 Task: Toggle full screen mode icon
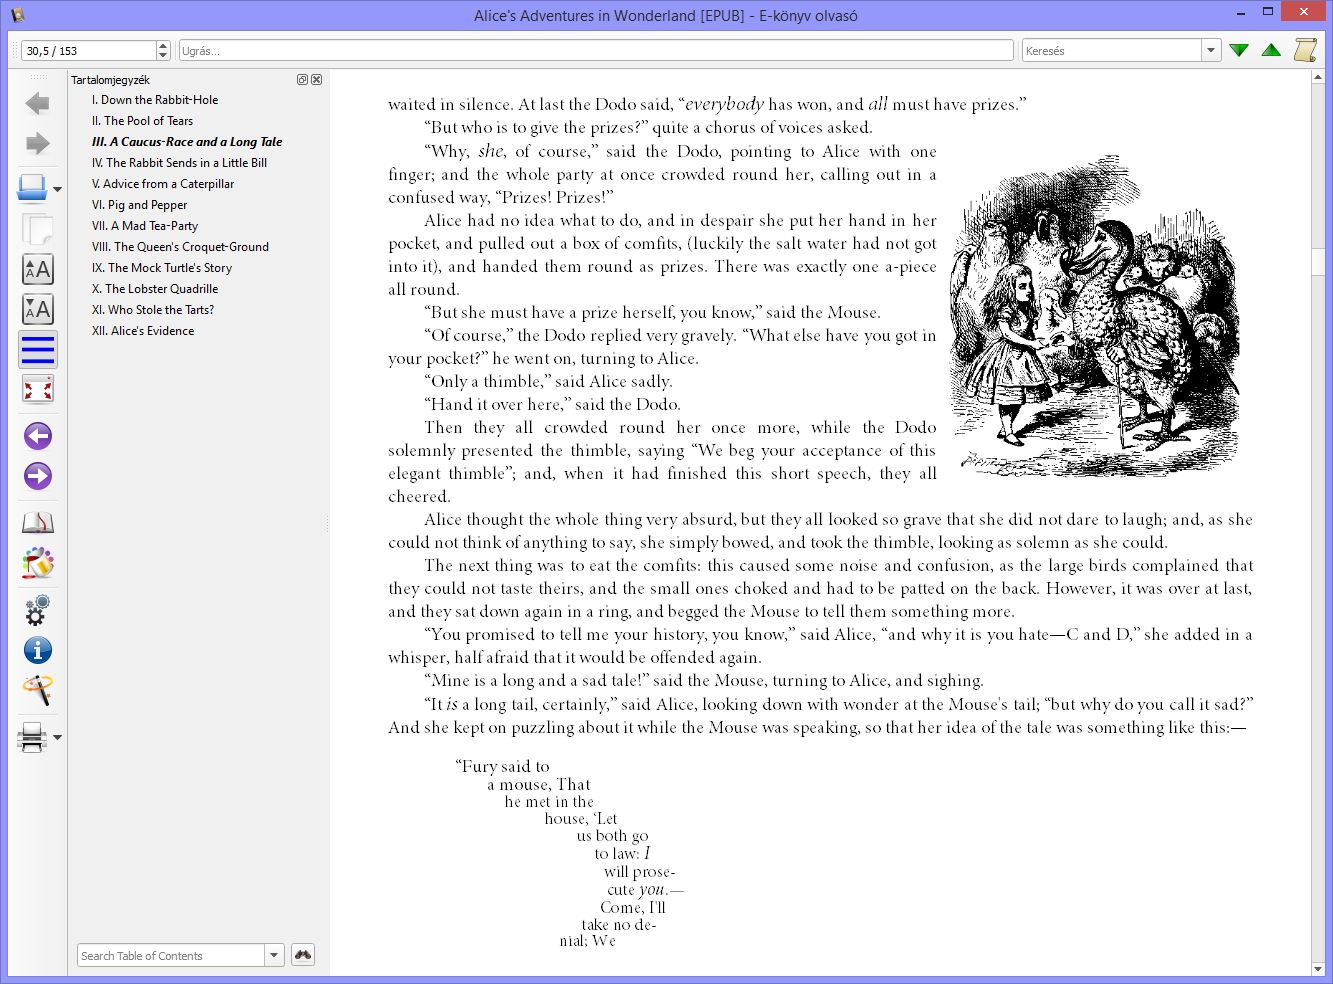[37, 390]
